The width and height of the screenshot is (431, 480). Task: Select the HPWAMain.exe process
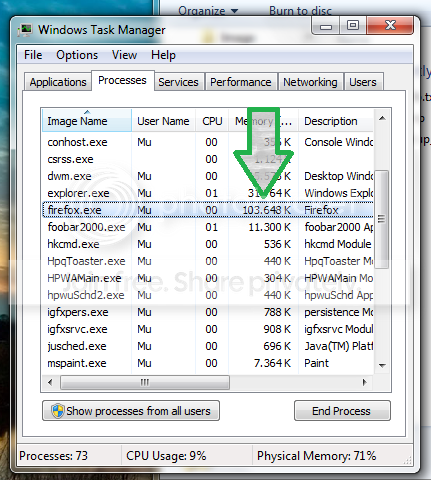tap(208, 278)
